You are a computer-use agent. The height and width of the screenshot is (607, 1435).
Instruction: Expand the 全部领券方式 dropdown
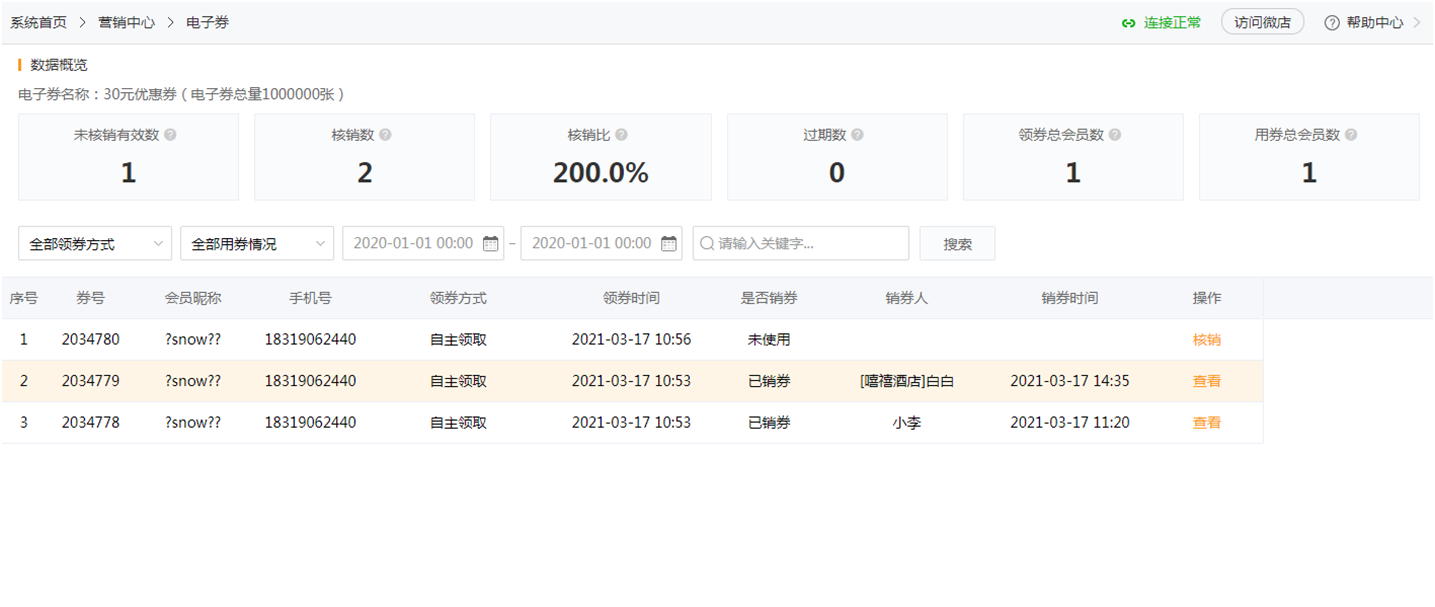[x=95, y=243]
